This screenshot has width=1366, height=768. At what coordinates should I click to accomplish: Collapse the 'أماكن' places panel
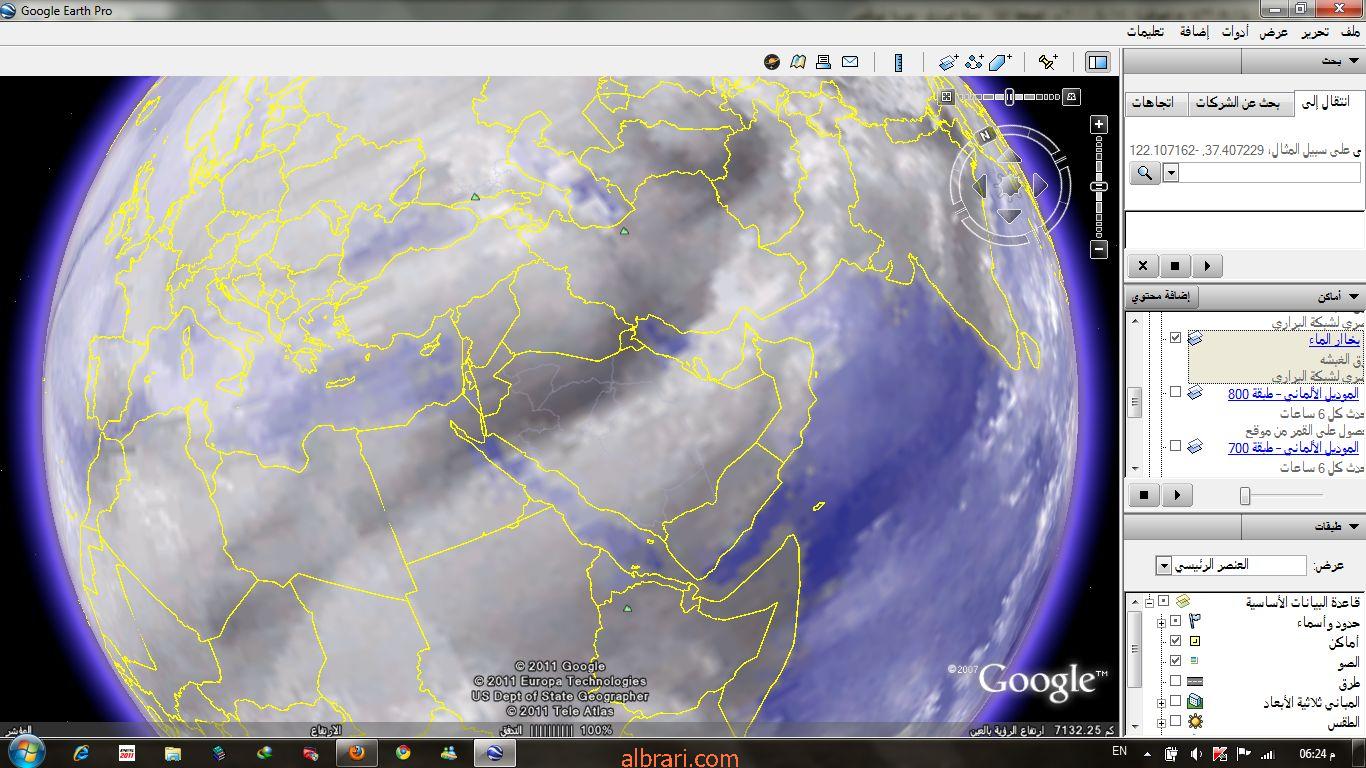tap(1354, 297)
